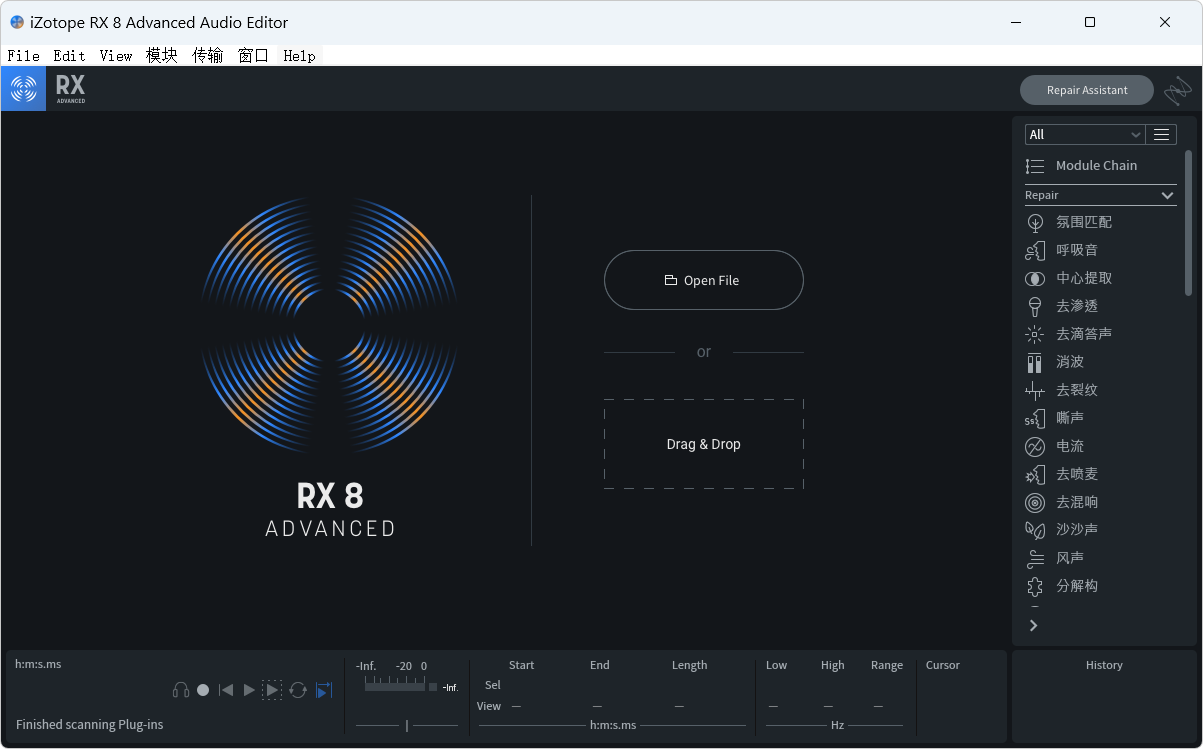Open the 去滴答声 de-click module

1100,334
